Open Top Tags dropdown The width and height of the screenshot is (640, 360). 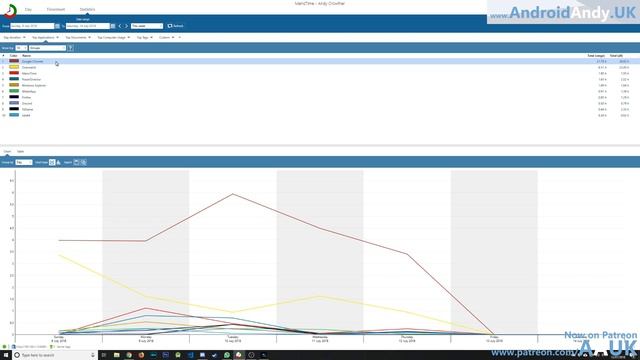point(144,38)
